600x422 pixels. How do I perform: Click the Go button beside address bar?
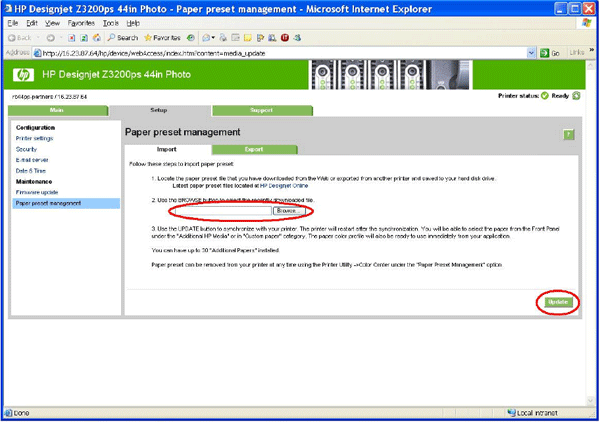(549, 52)
